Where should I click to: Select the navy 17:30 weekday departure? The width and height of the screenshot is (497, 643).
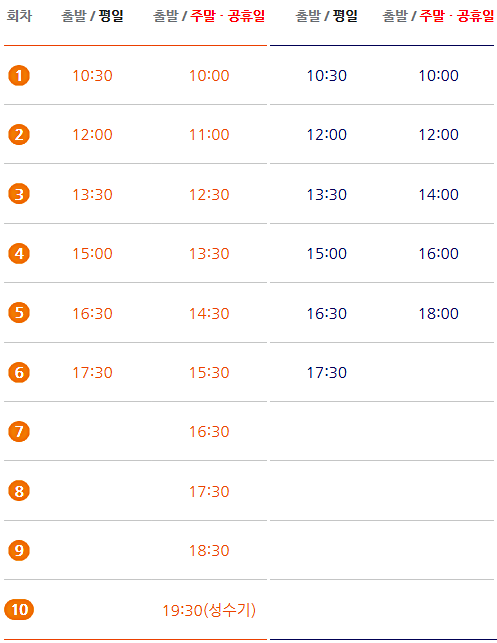coord(327,372)
